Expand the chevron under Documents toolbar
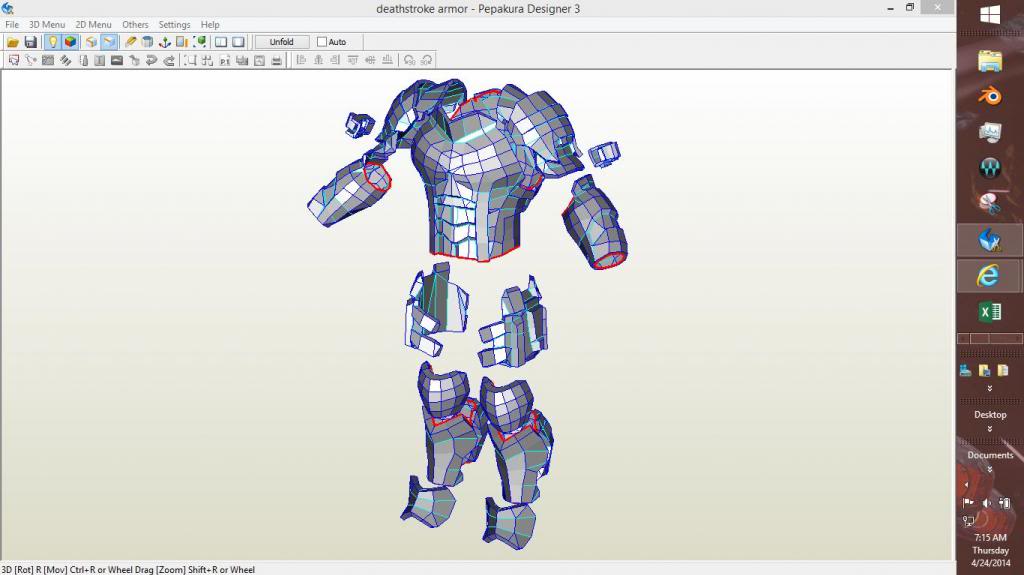The image size is (1024, 575). (990, 470)
